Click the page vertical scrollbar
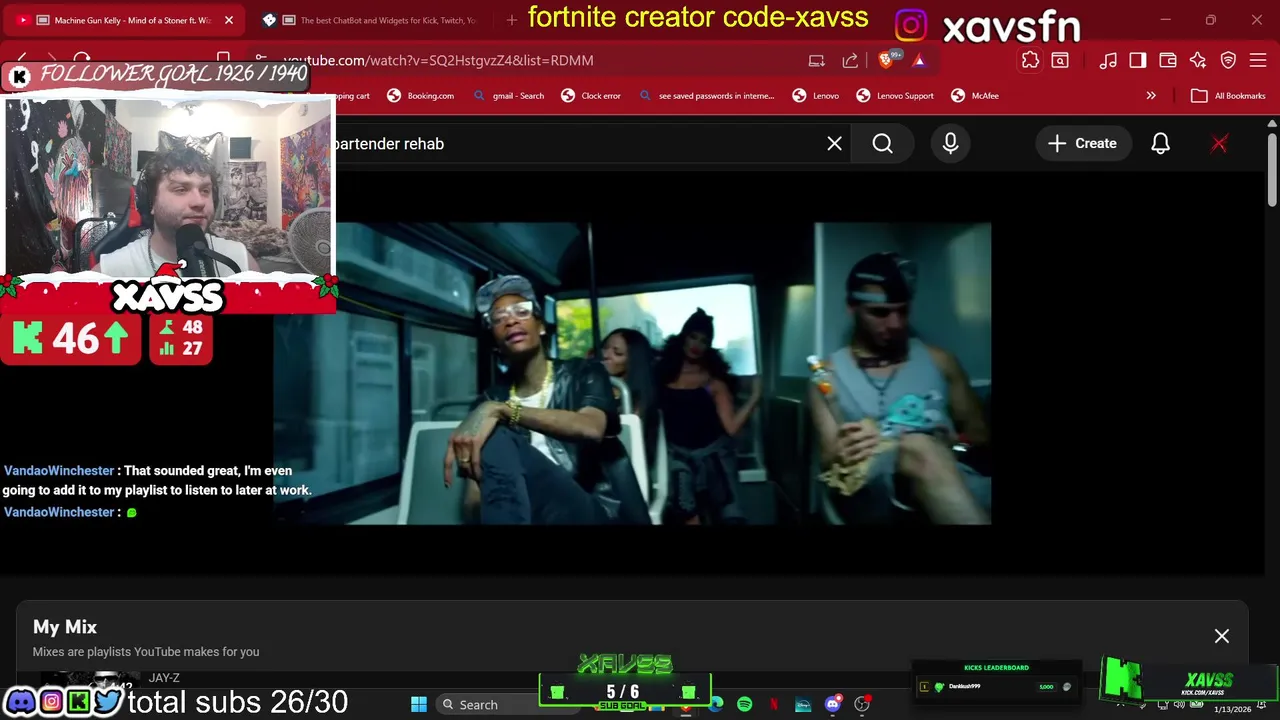The width and height of the screenshot is (1280, 720). click(x=1271, y=171)
